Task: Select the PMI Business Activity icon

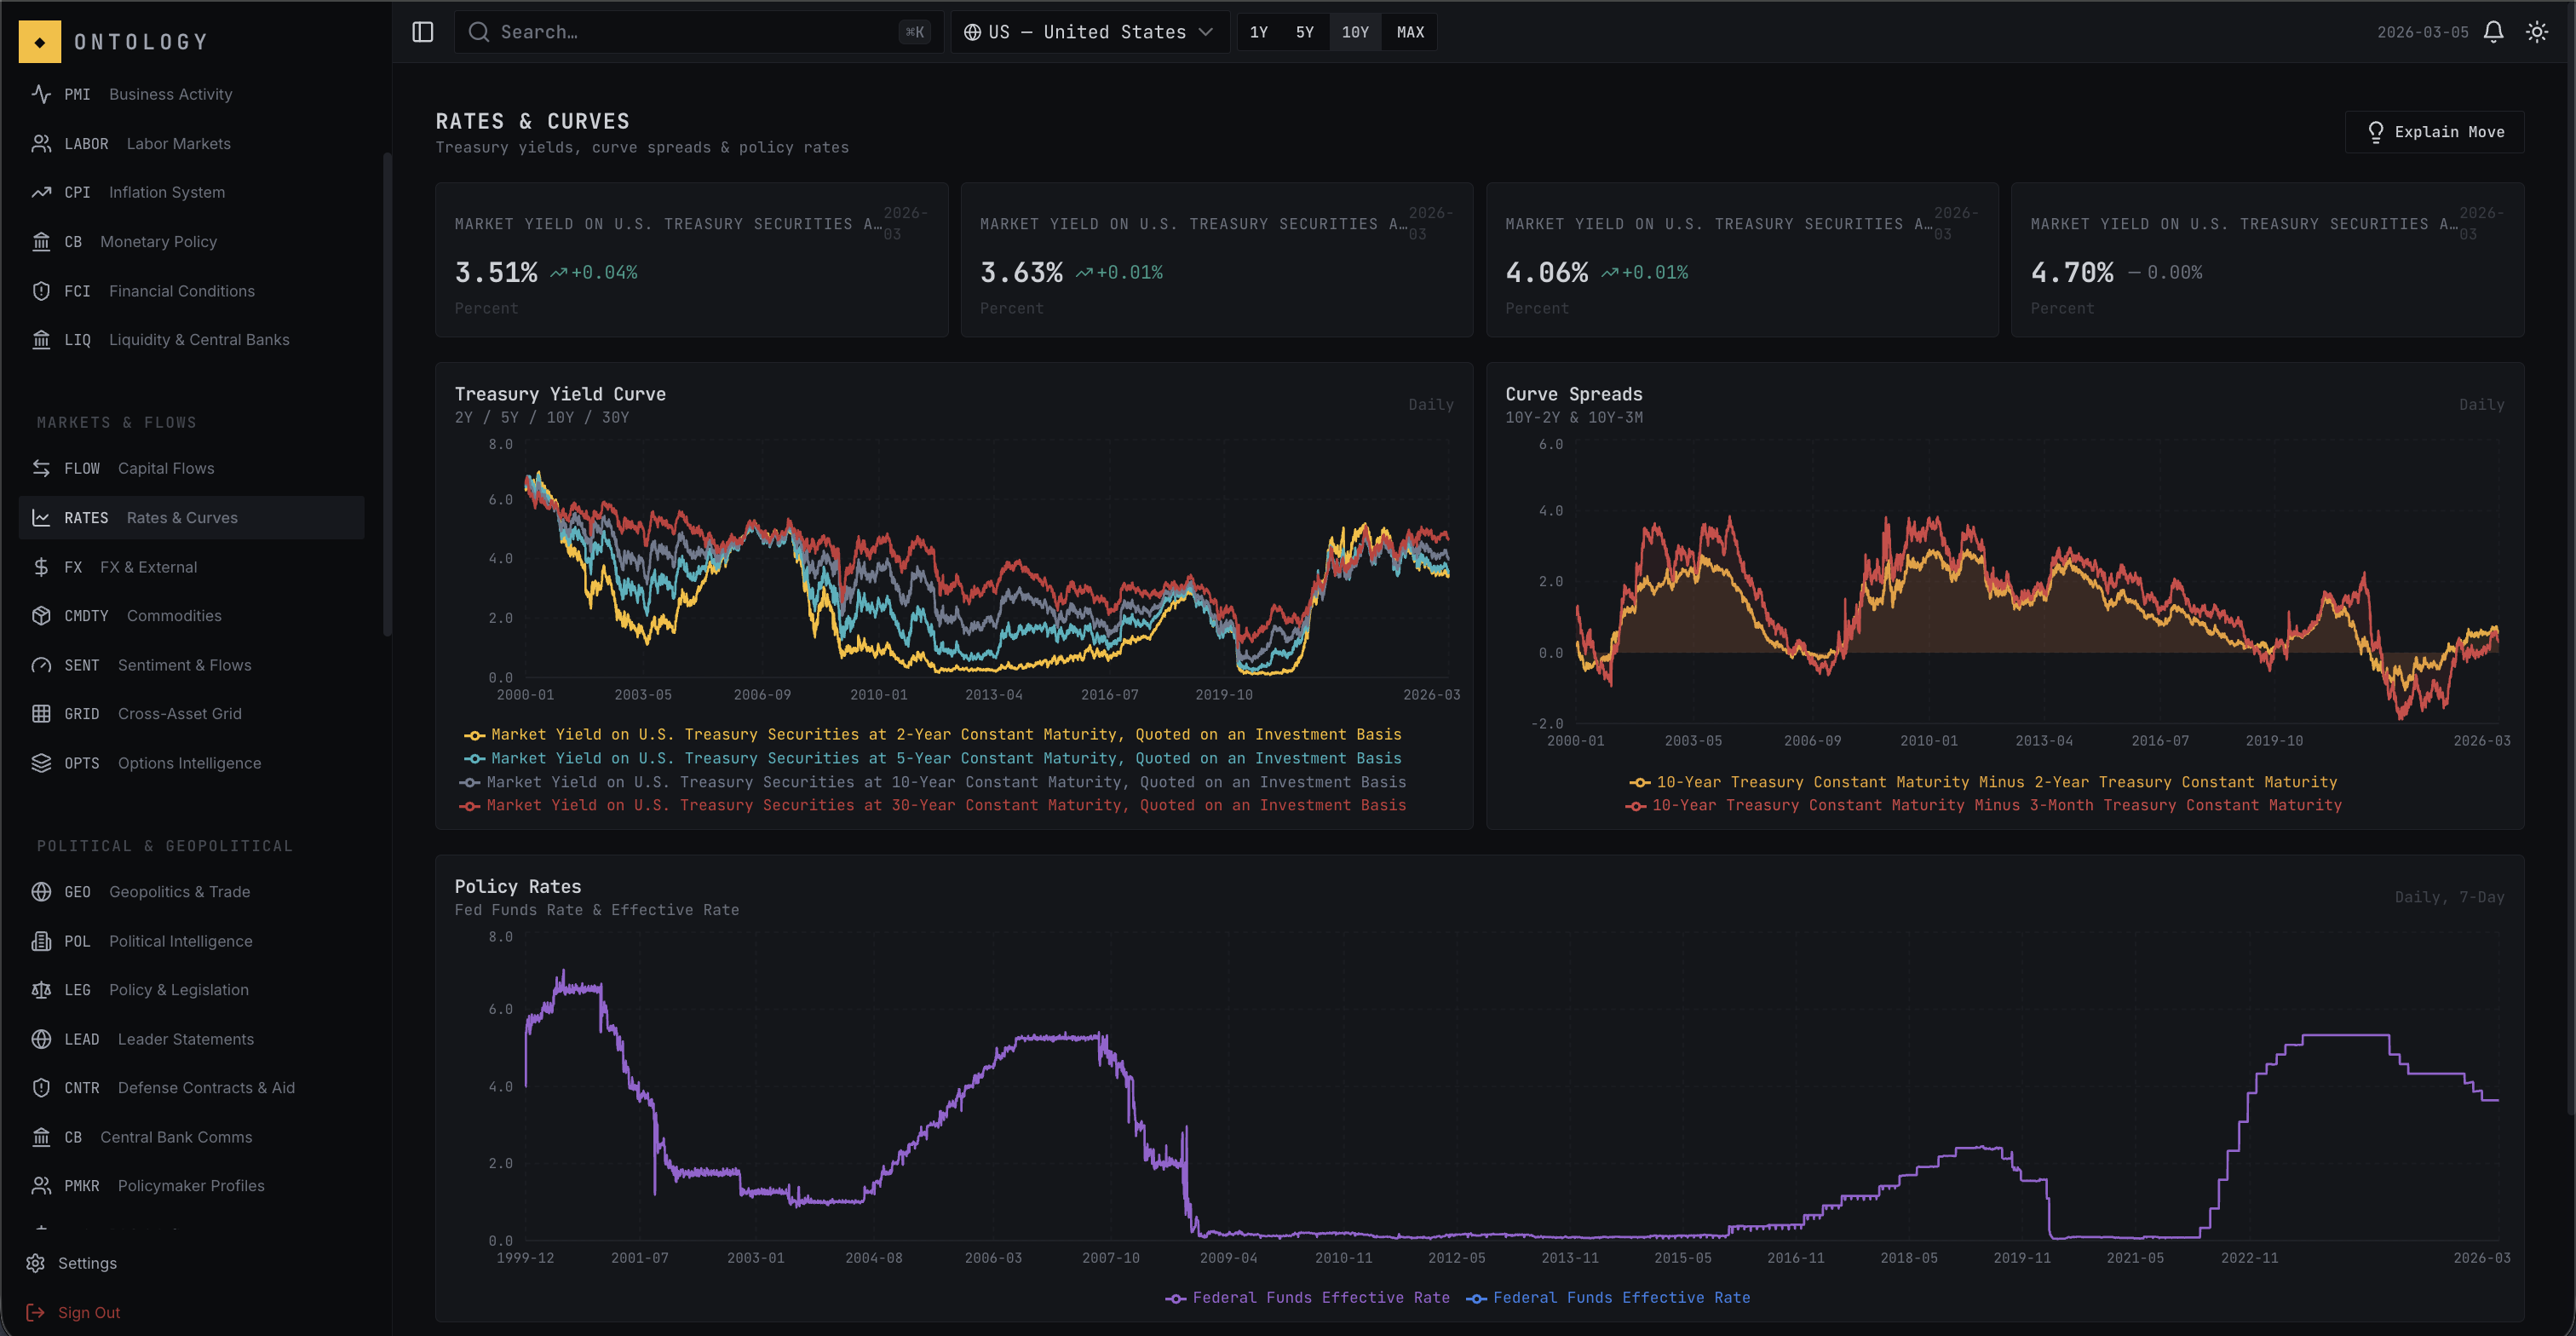Action: [41, 94]
